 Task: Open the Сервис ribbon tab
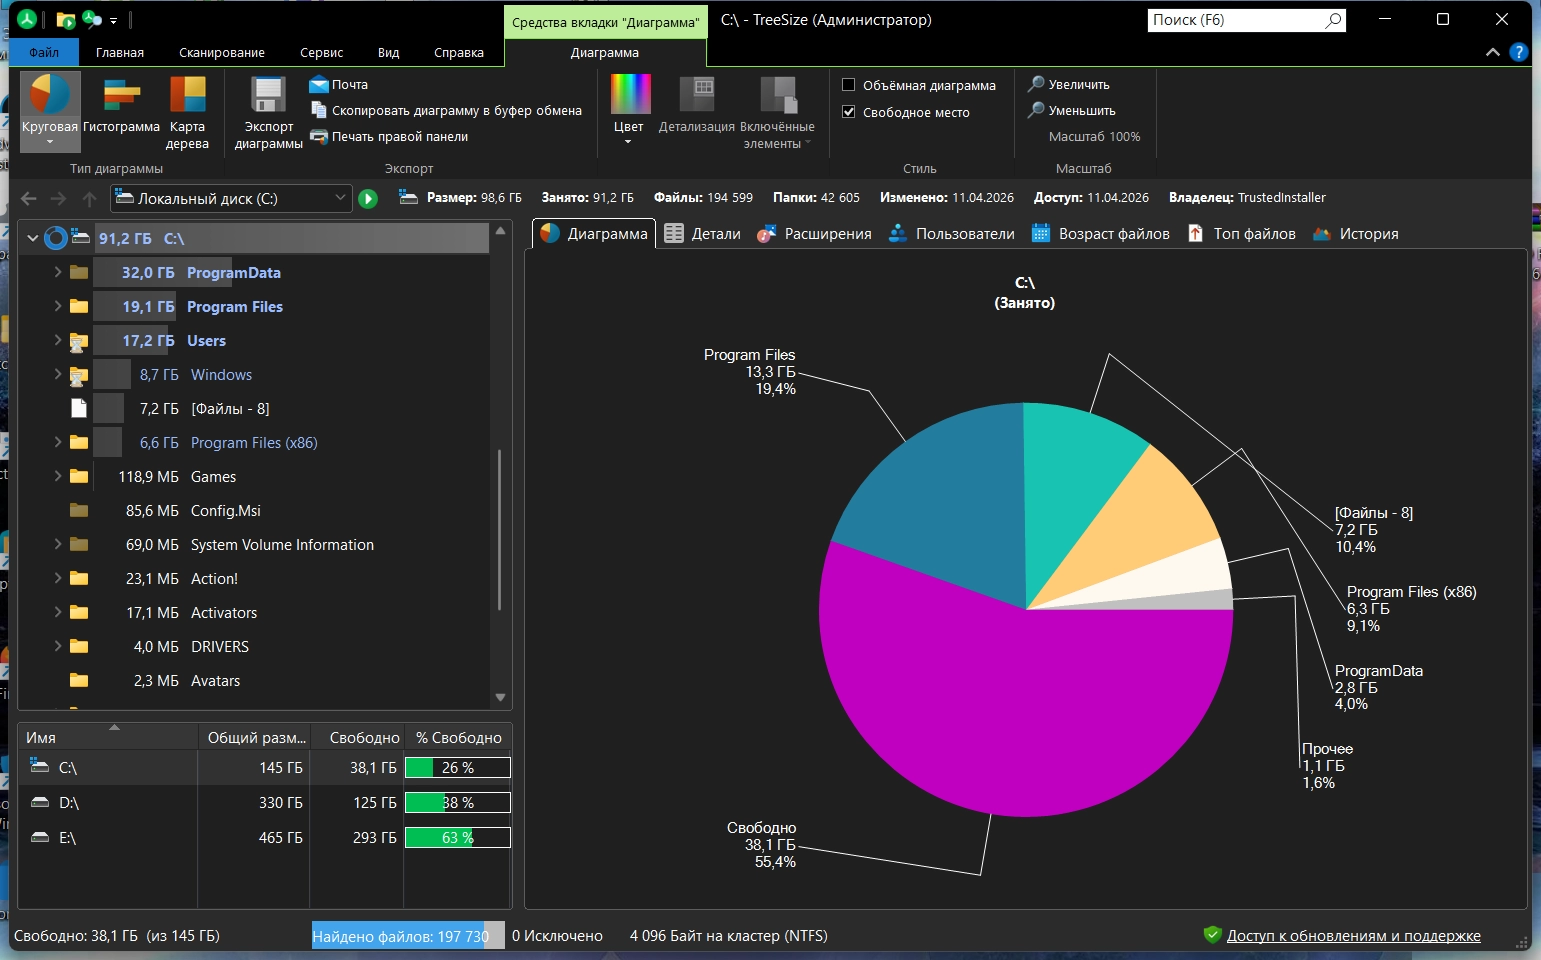[x=321, y=52]
